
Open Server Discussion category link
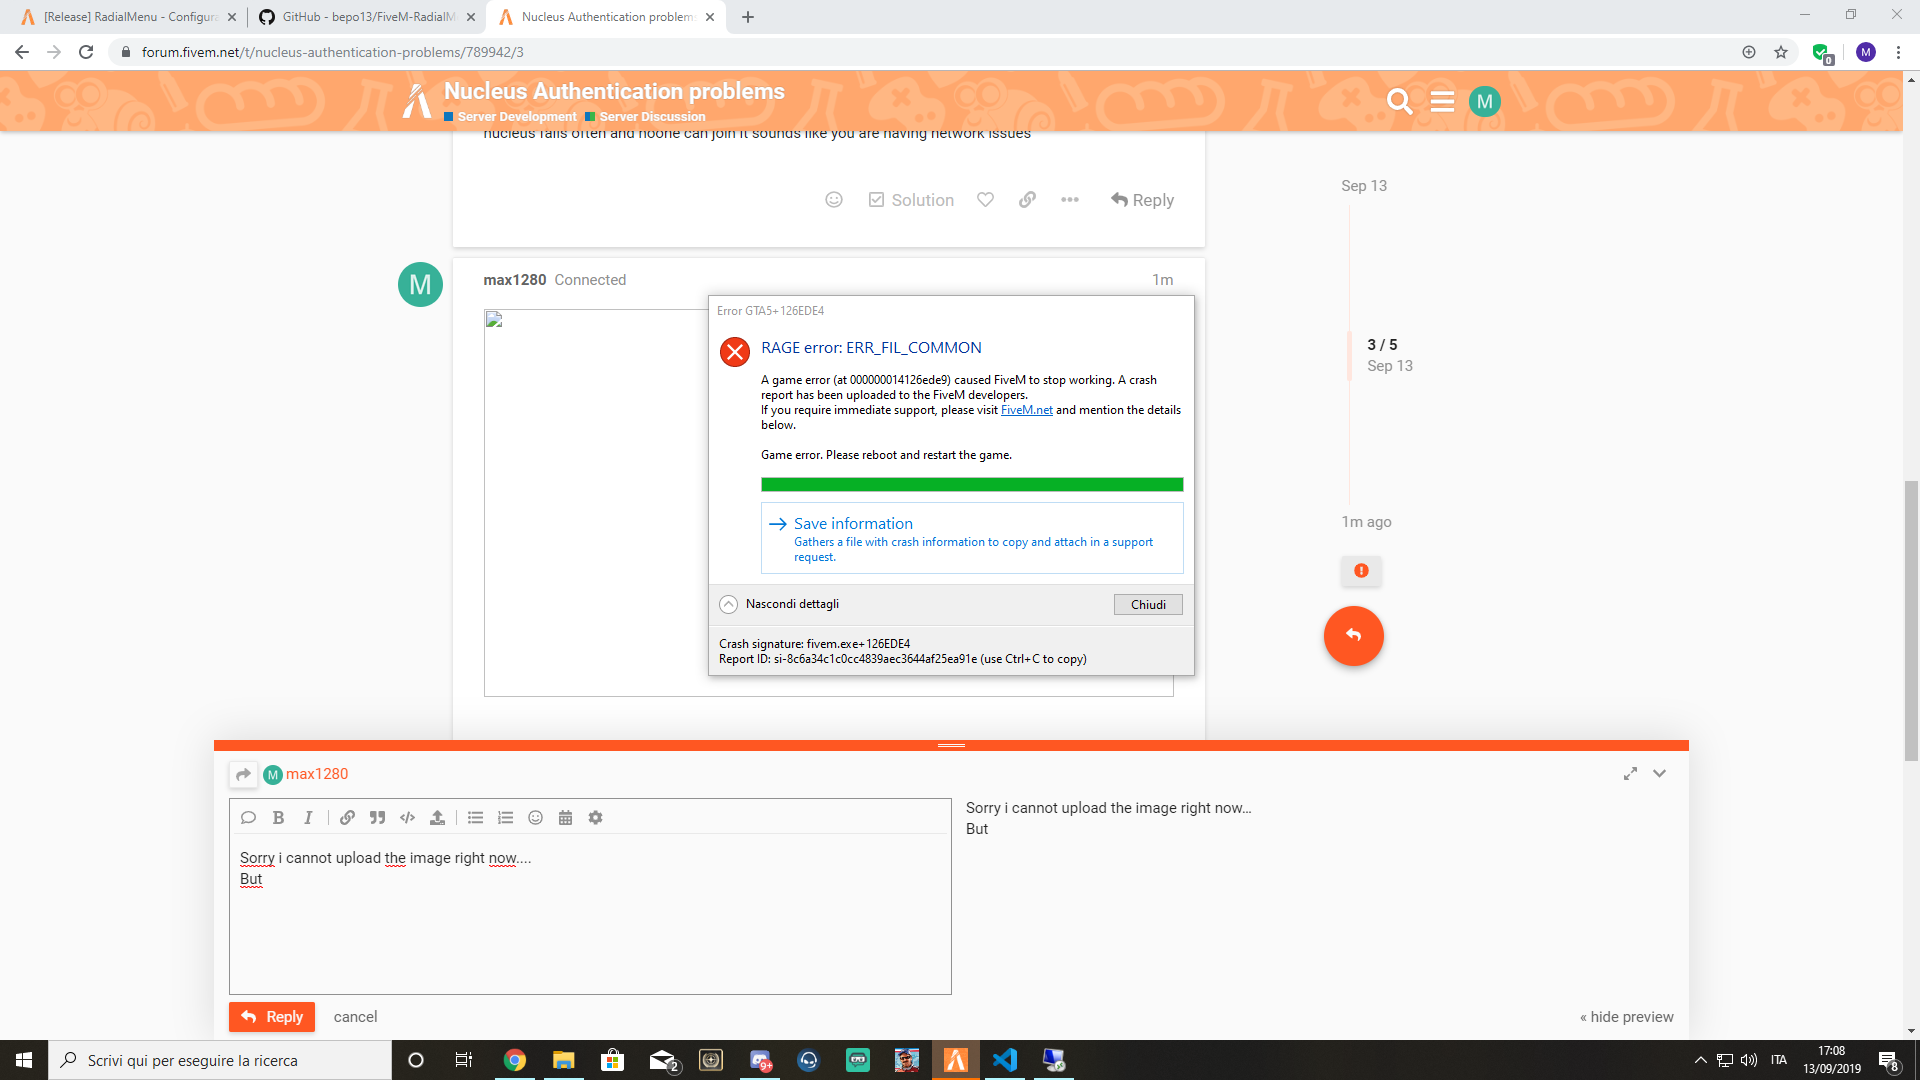(x=645, y=117)
